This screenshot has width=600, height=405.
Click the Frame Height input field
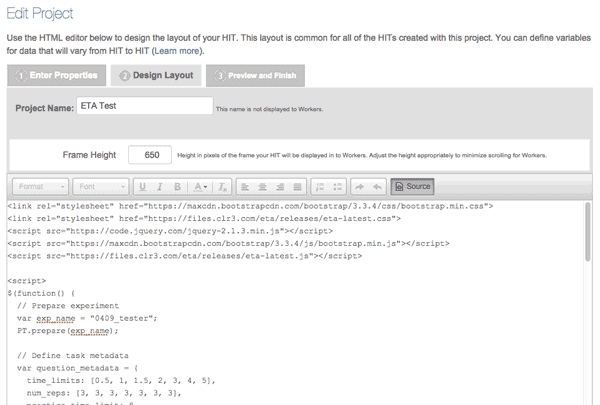click(150, 155)
